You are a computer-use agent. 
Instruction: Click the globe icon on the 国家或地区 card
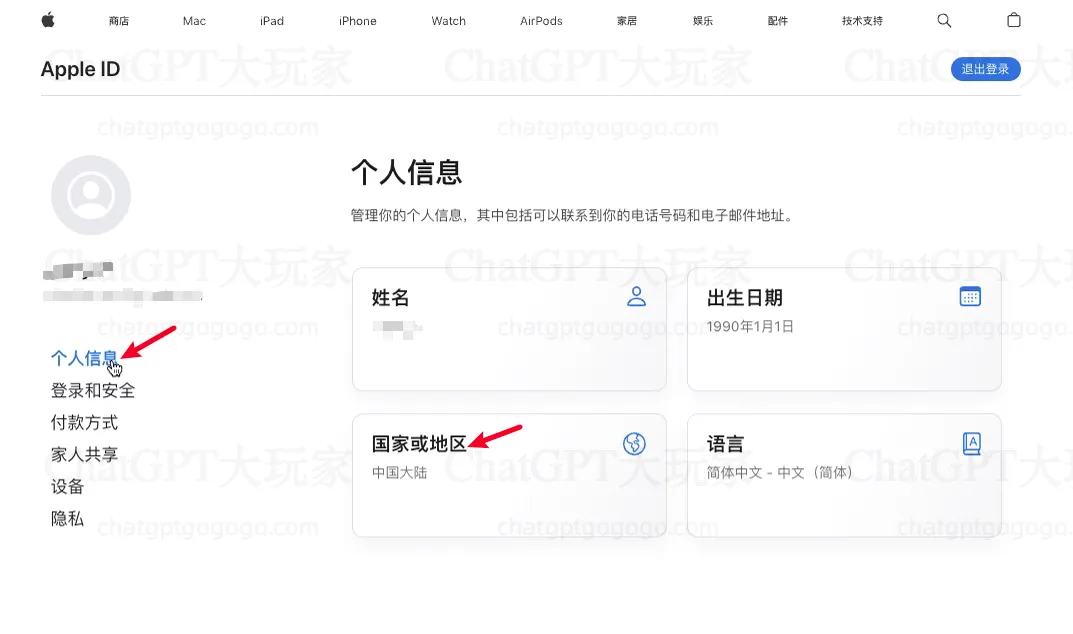click(x=633, y=443)
